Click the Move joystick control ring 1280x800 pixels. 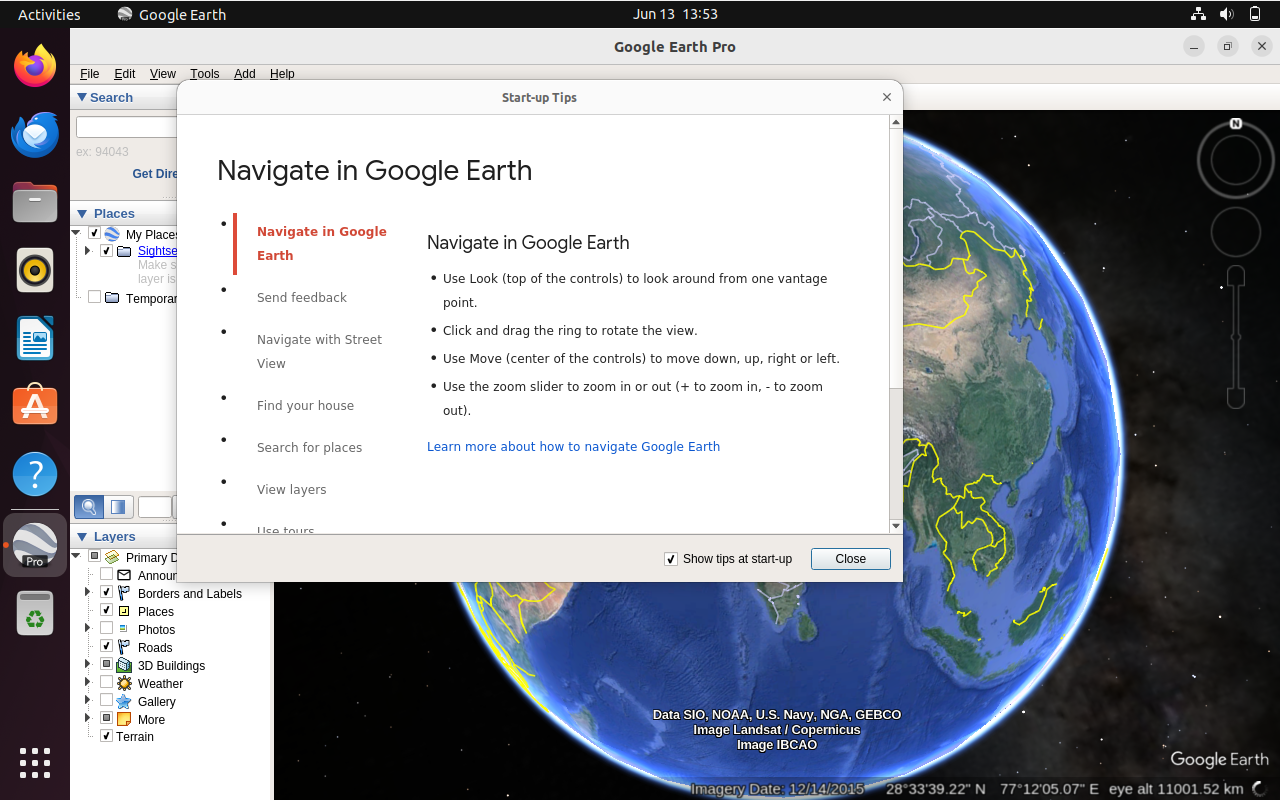pyautogui.click(x=1236, y=232)
